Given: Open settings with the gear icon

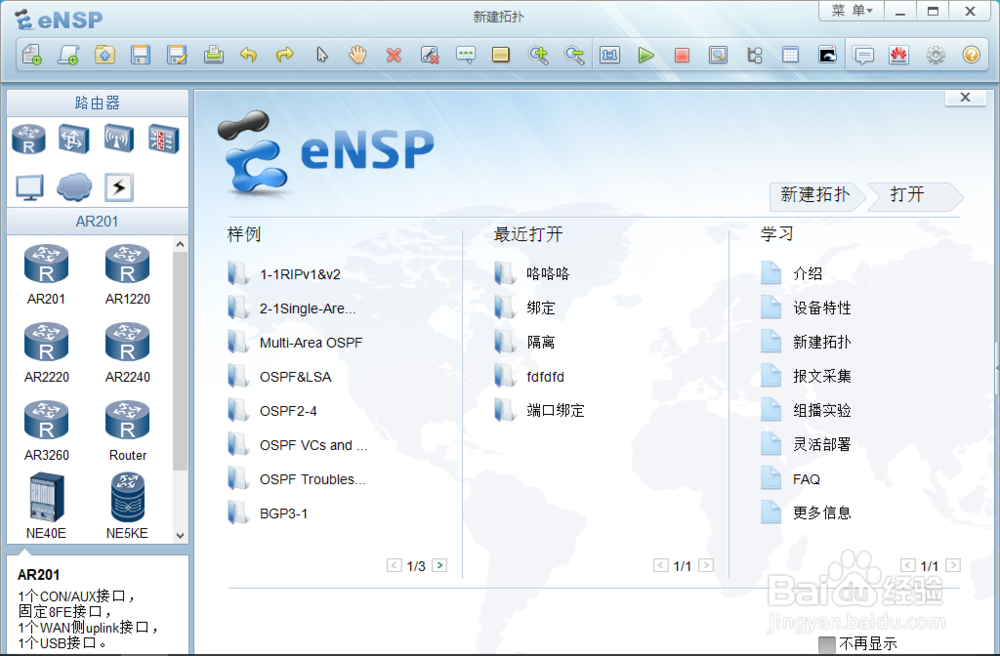Looking at the screenshot, I should [x=936, y=55].
